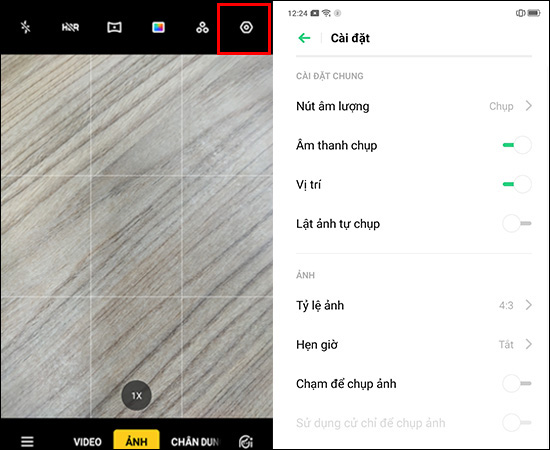Toggle the HDR icon
Viewport: 550px width, 450px height.
click(x=70, y=27)
